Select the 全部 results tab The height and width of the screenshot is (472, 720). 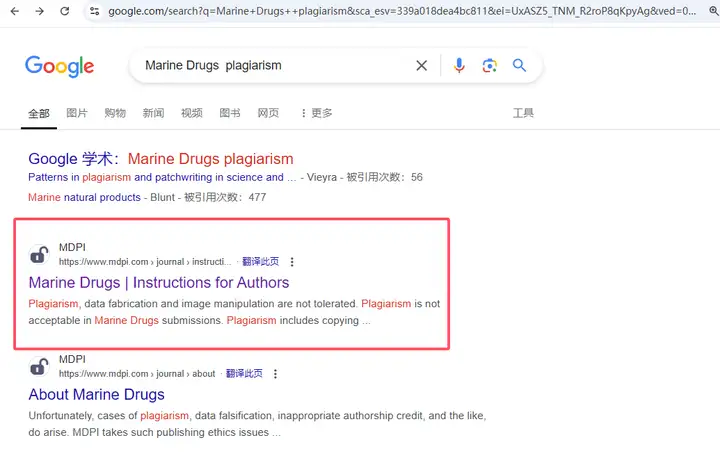(39, 113)
